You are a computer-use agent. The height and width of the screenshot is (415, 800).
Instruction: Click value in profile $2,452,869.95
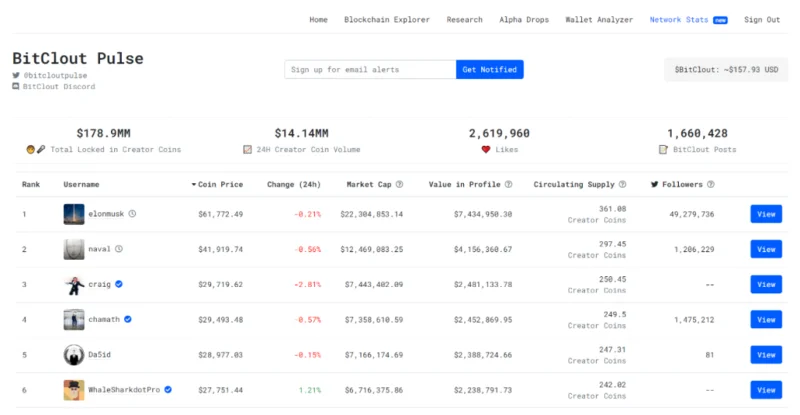[483, 320]
